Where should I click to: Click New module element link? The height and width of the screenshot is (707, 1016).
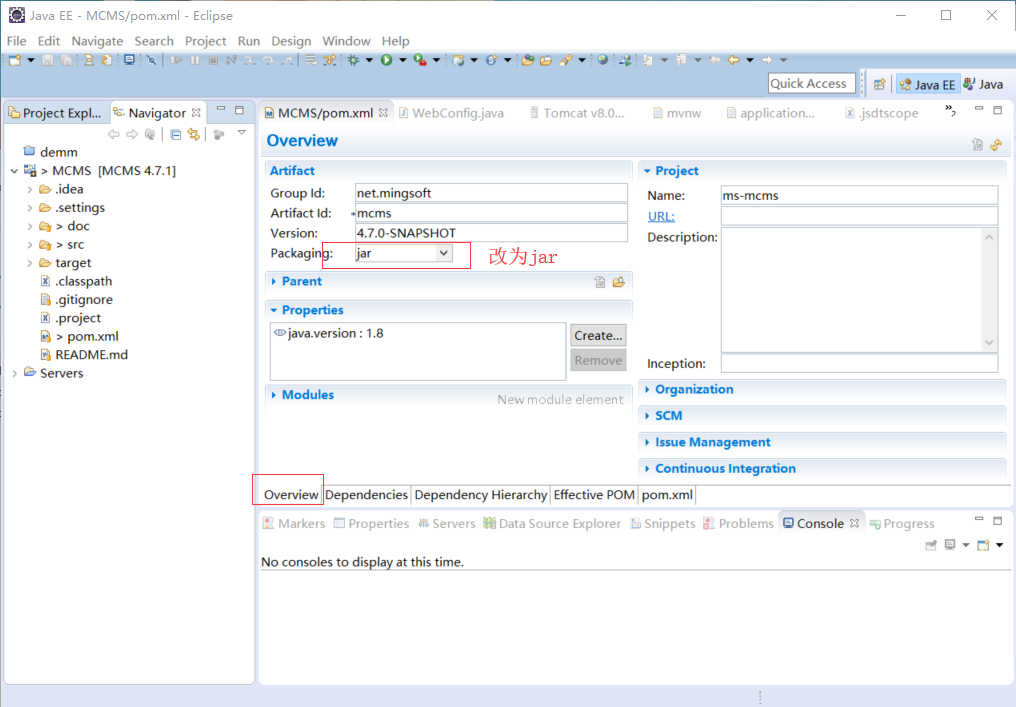560,400
